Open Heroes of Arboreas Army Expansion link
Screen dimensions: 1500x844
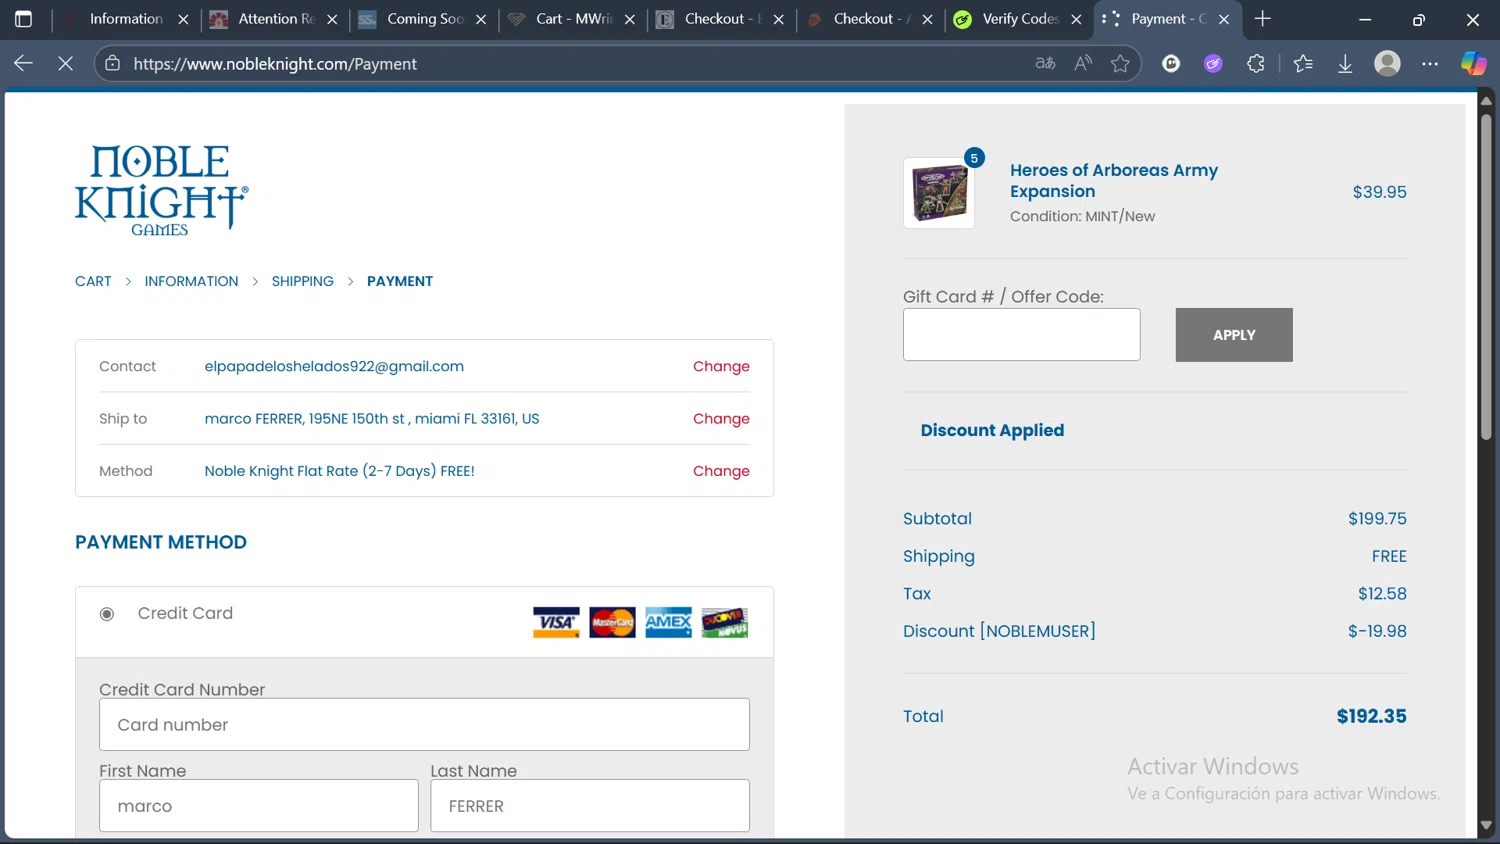pos(1113,180)
